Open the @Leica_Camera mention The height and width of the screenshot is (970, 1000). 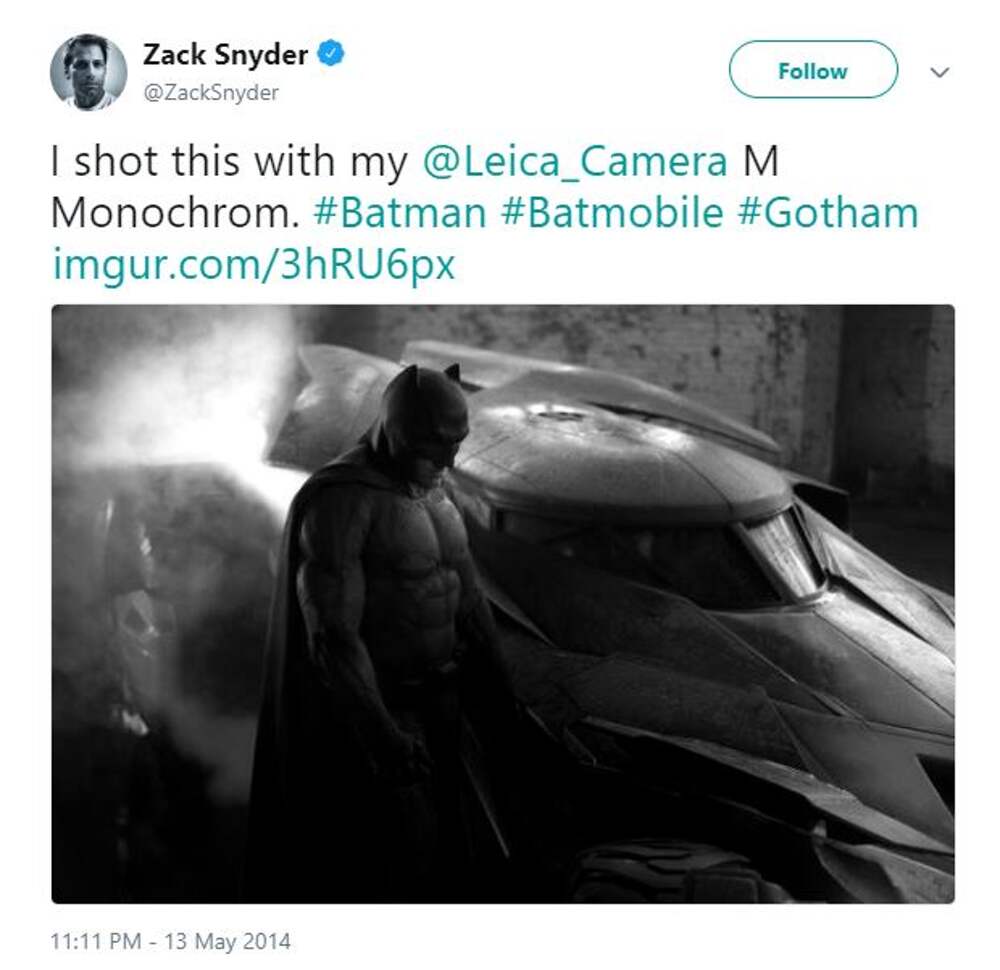(574, 163)
